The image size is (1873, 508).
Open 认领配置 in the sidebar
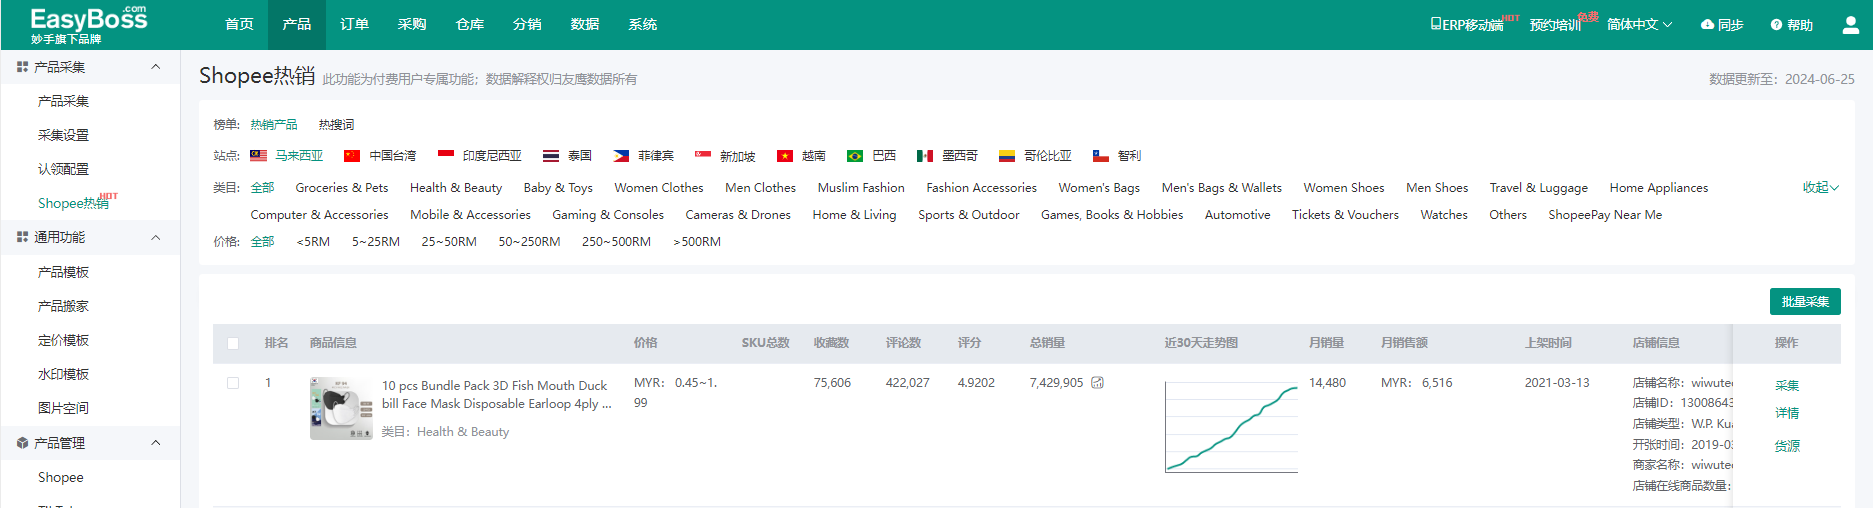click(x=63, y=169)
